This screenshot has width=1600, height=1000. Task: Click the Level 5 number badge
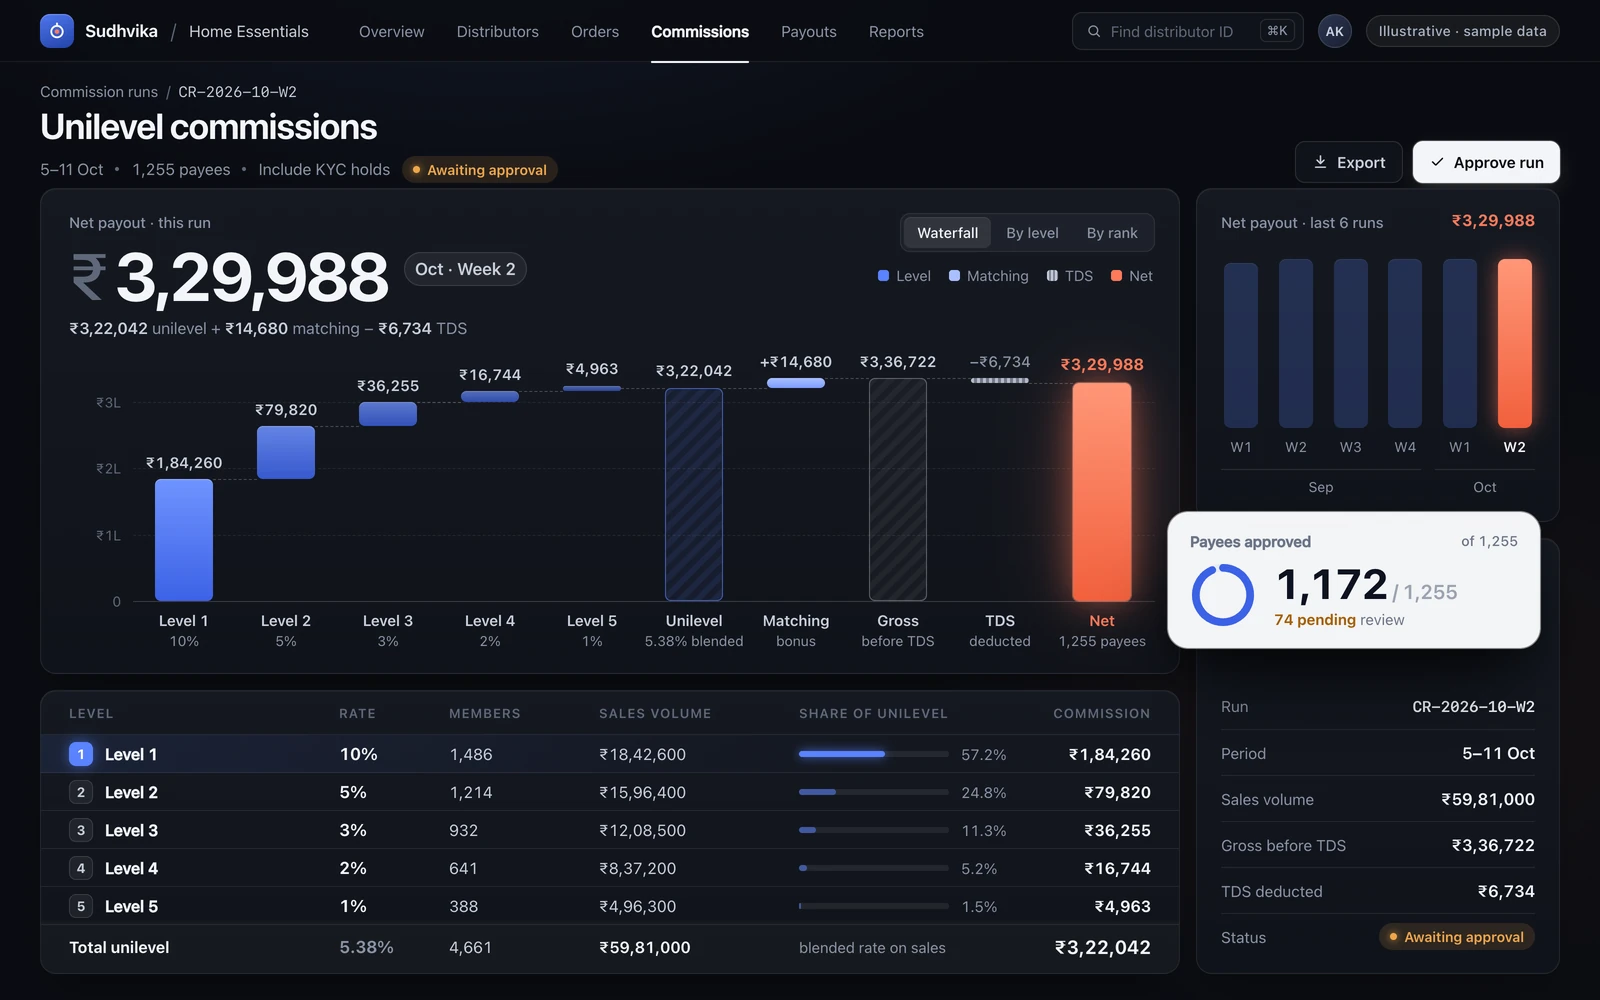point(81,906)
